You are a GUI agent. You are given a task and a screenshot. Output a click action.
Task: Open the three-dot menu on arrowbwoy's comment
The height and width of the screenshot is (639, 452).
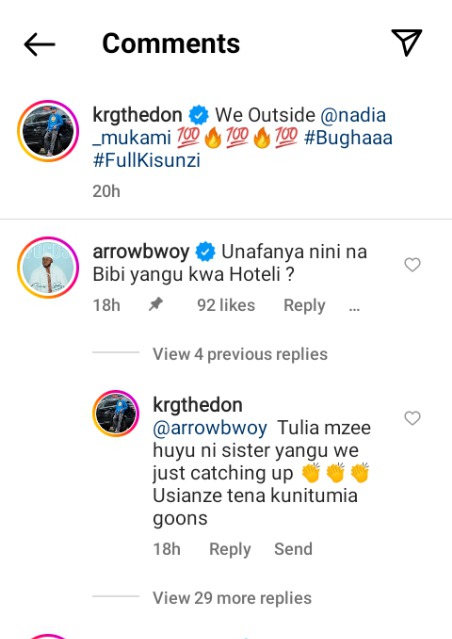point(354,309)
